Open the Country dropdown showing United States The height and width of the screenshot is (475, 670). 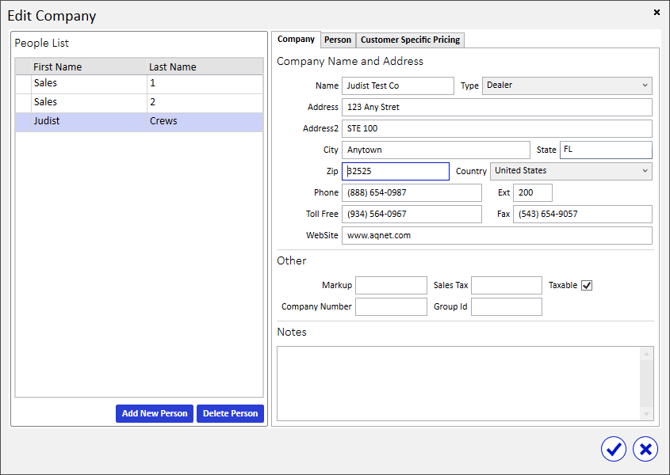click(x=571, y=171)
